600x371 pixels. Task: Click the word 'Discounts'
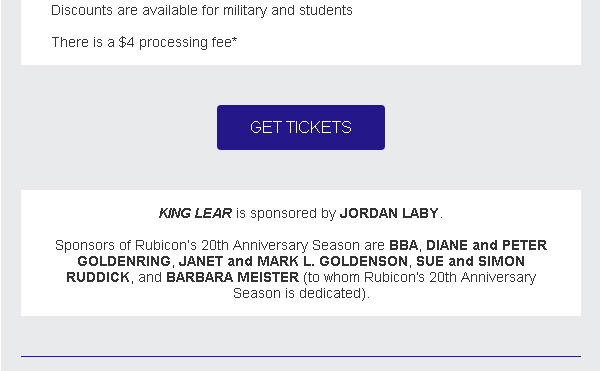coord(82,10)
